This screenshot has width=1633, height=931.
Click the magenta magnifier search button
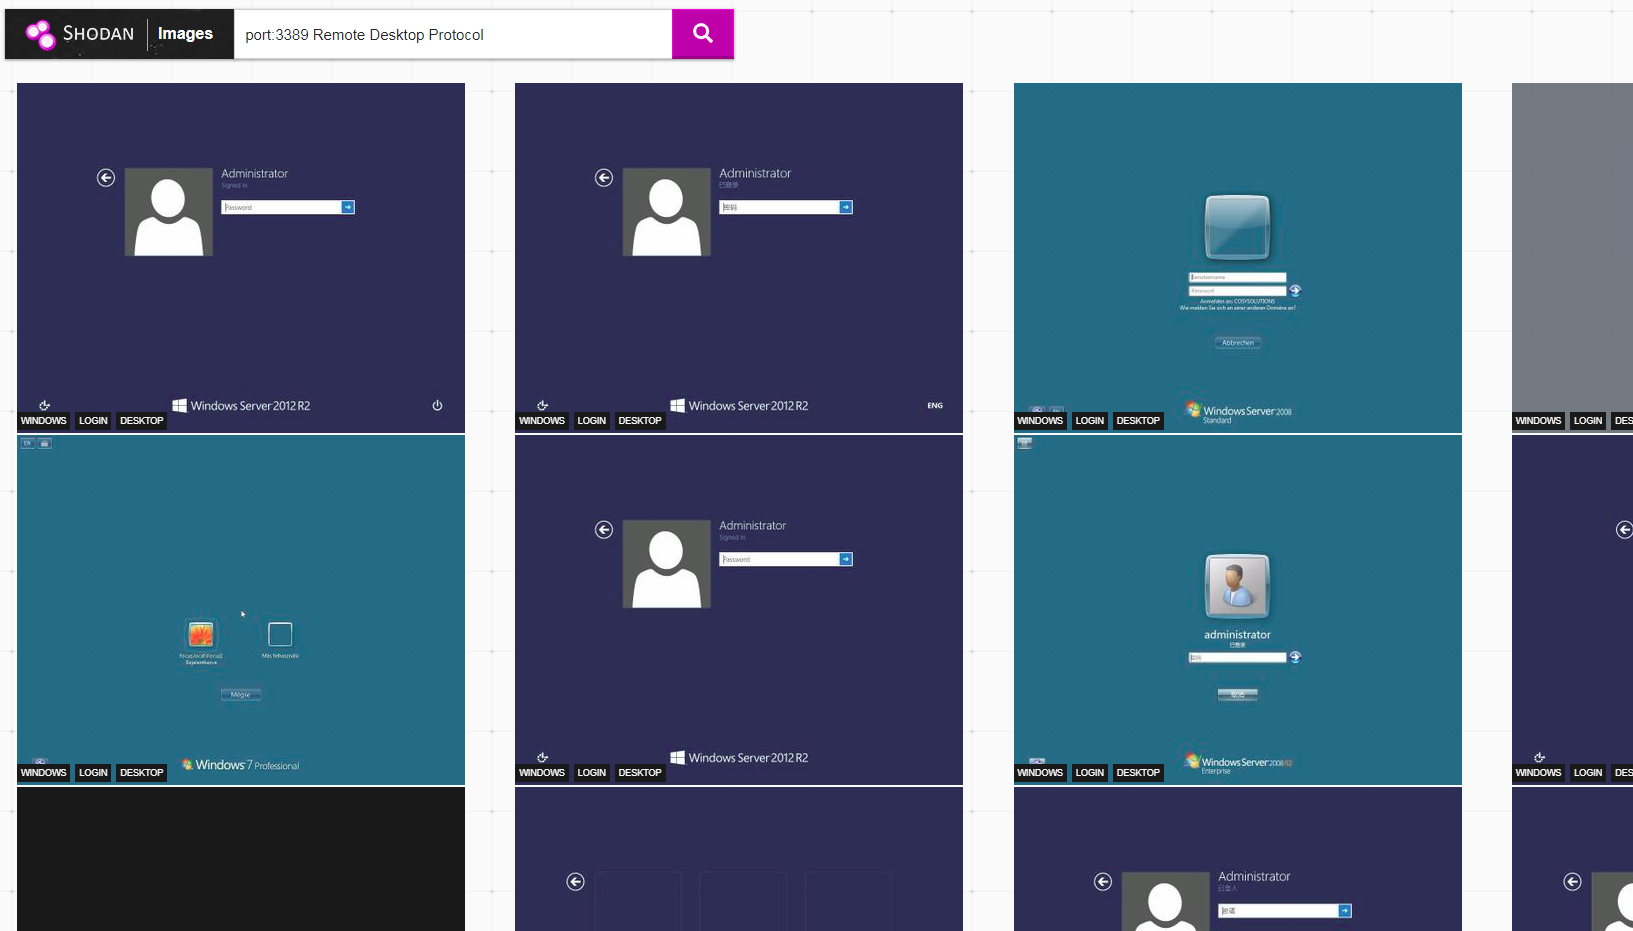pos(703,34)
